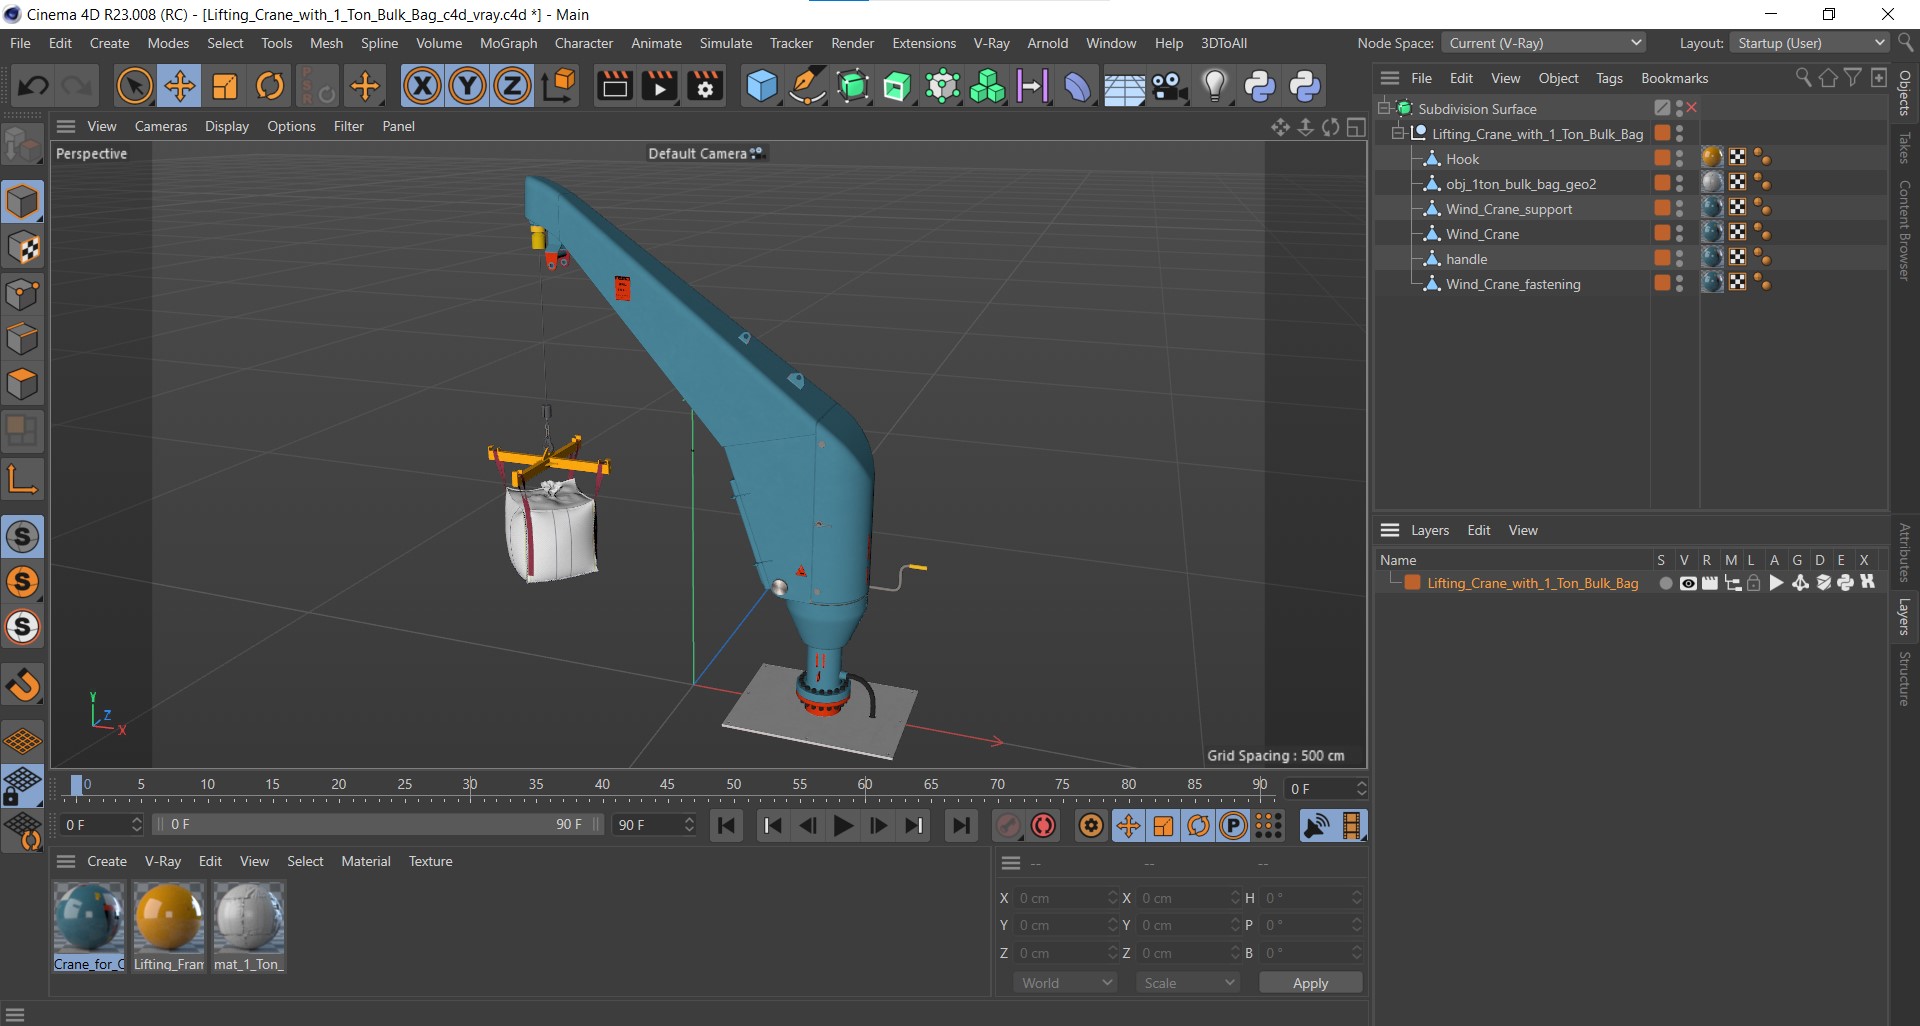Render view with clapperboard icon
1920x1026 pixels.
(x=614, y=86)
